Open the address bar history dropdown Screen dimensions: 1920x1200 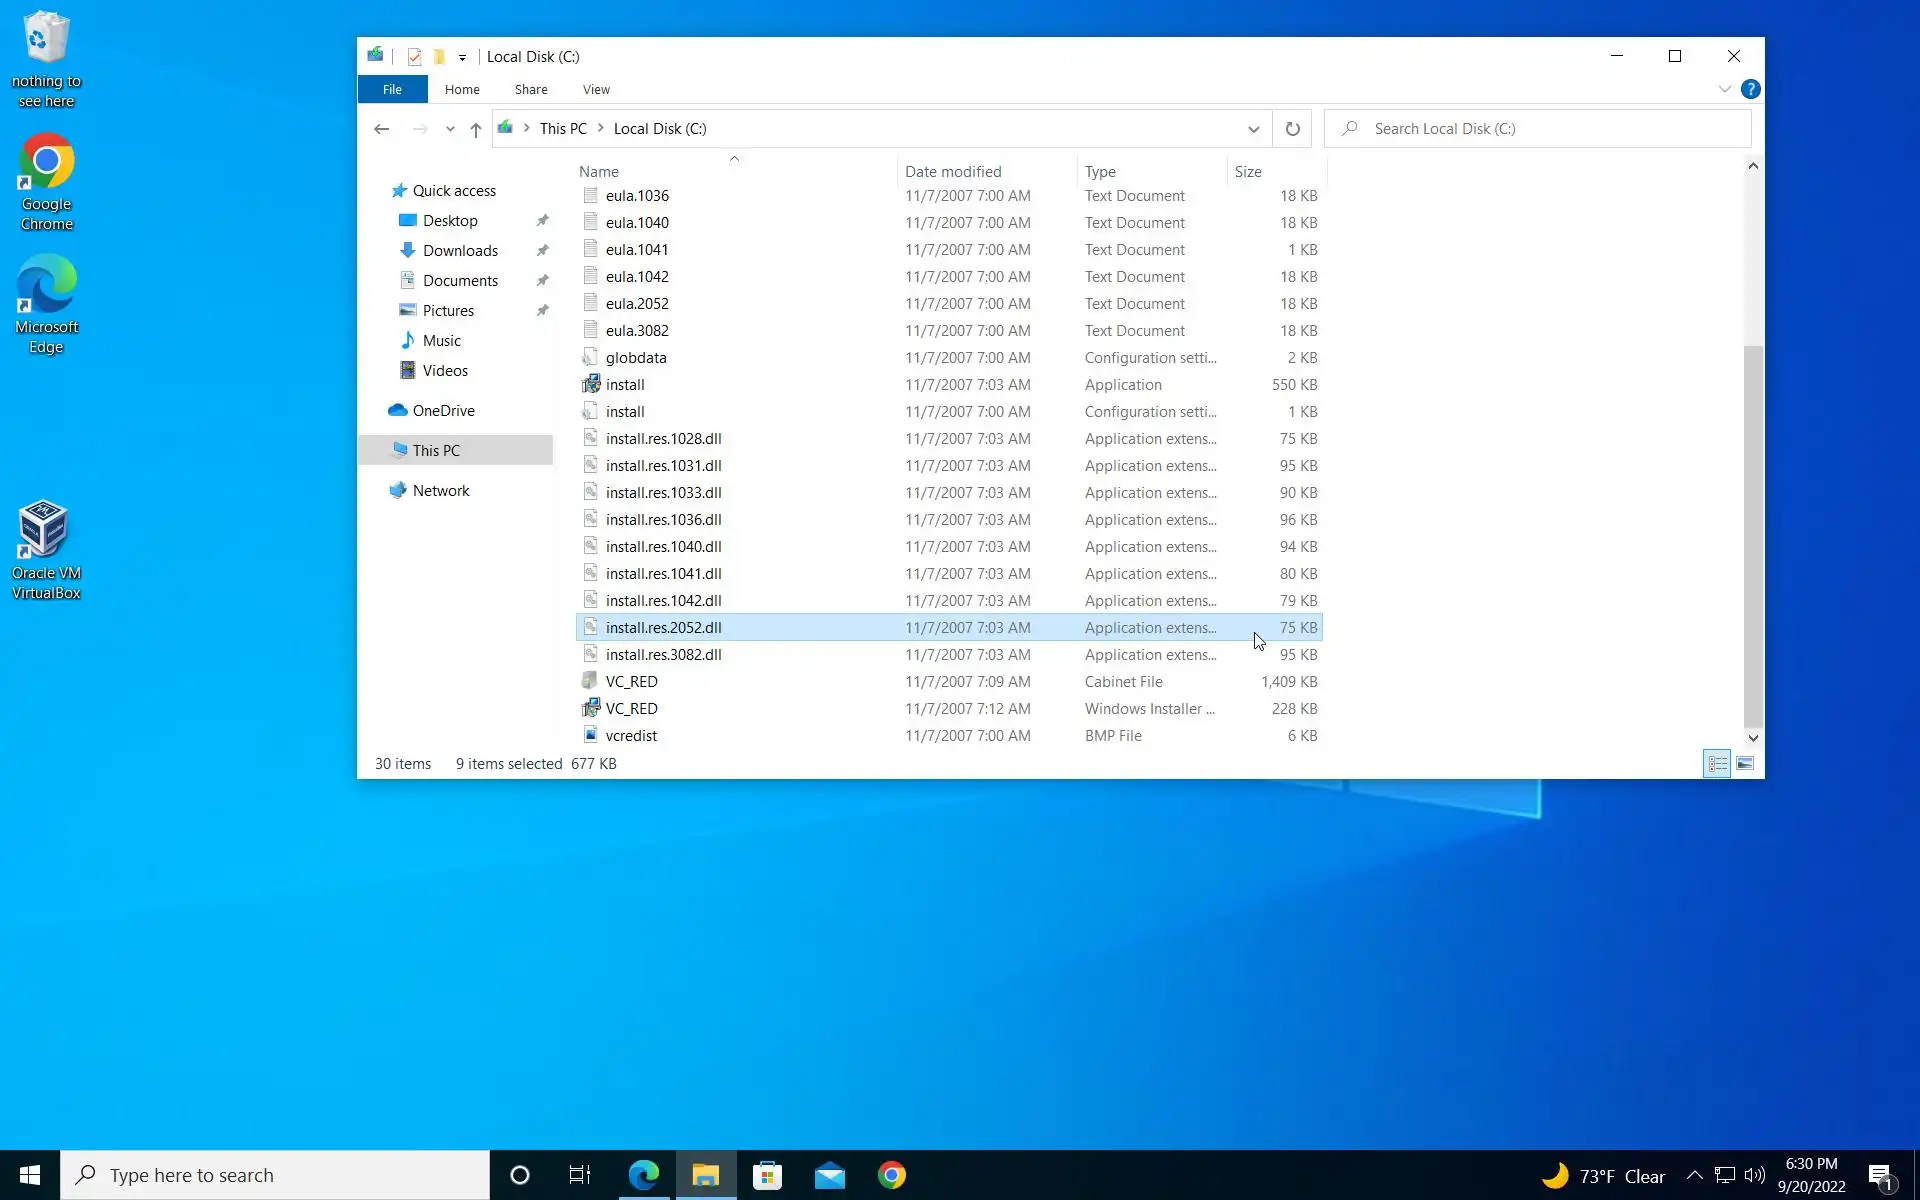pos(1253,129)
